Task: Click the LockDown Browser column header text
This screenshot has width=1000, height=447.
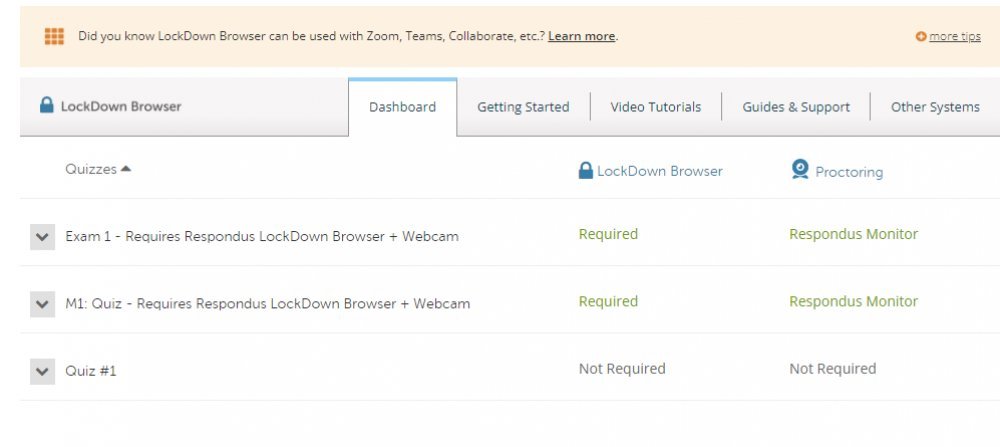Action: (x=660, y=171)
